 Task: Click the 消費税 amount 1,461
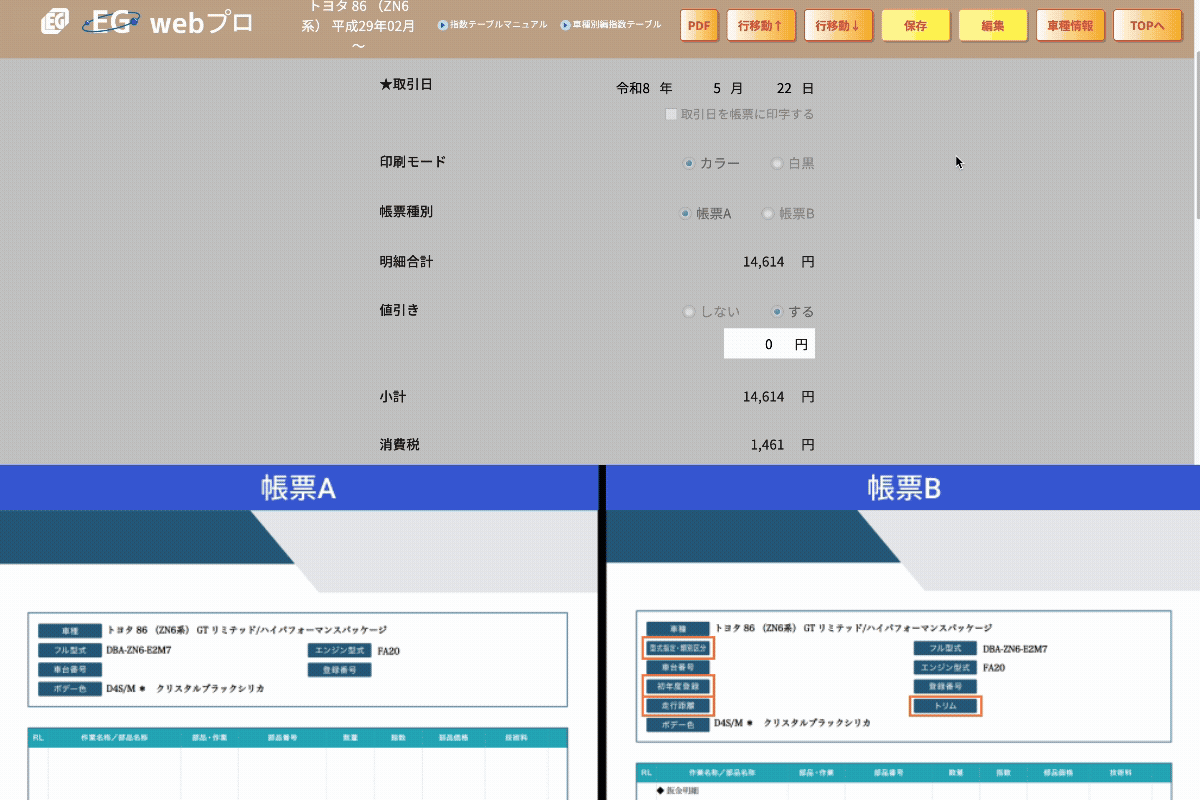point(768,445)
